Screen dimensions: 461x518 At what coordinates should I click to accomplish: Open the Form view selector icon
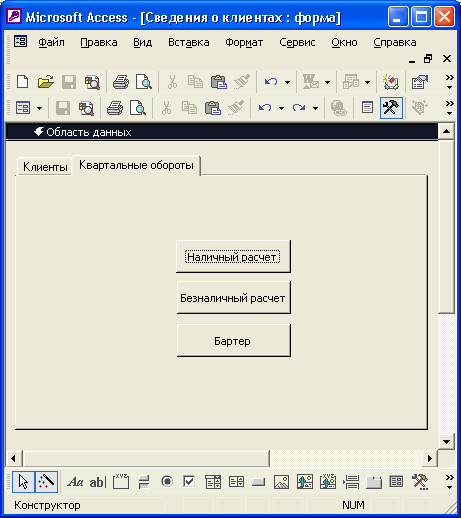pyautogui.click(x=23, y=108)
